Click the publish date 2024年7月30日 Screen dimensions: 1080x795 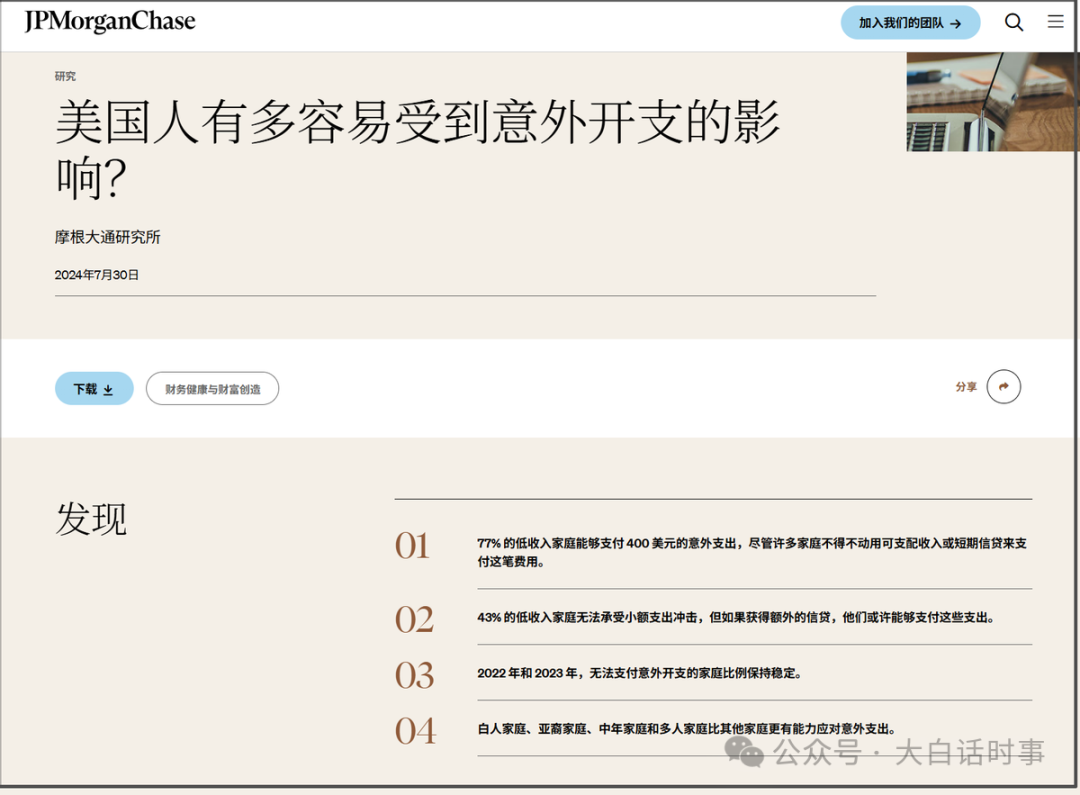point(98,273)
